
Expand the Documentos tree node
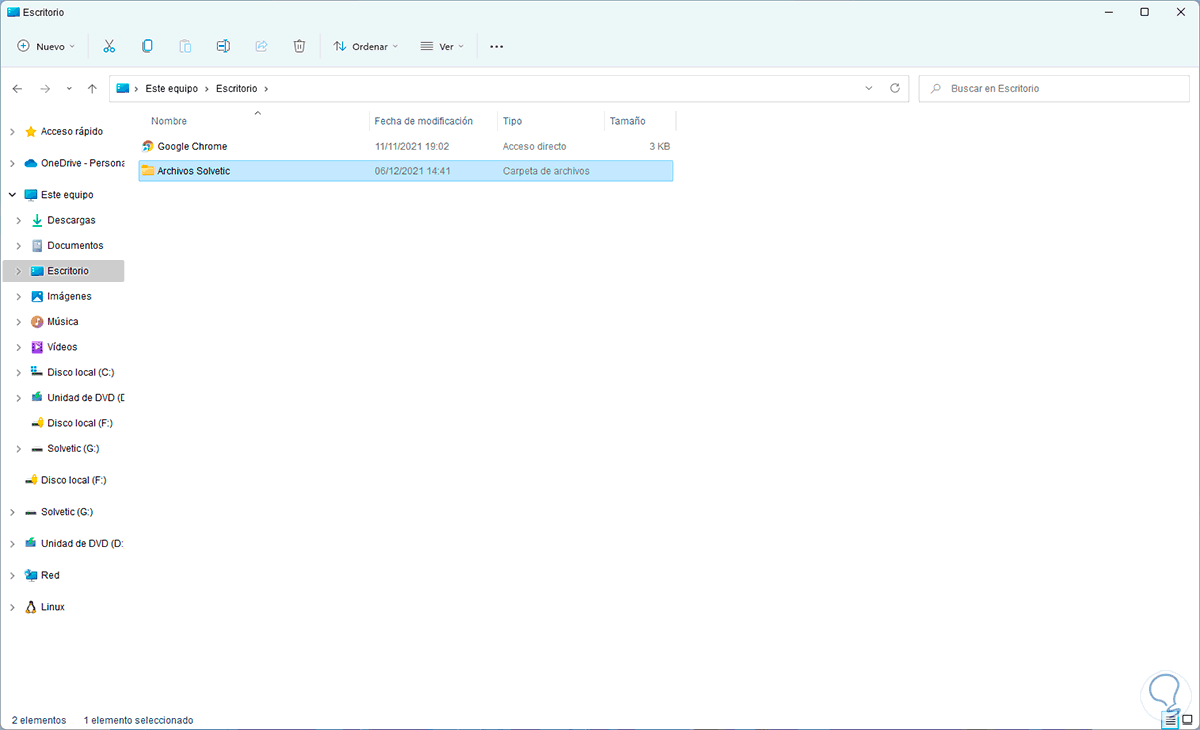(x=19, y=245)
